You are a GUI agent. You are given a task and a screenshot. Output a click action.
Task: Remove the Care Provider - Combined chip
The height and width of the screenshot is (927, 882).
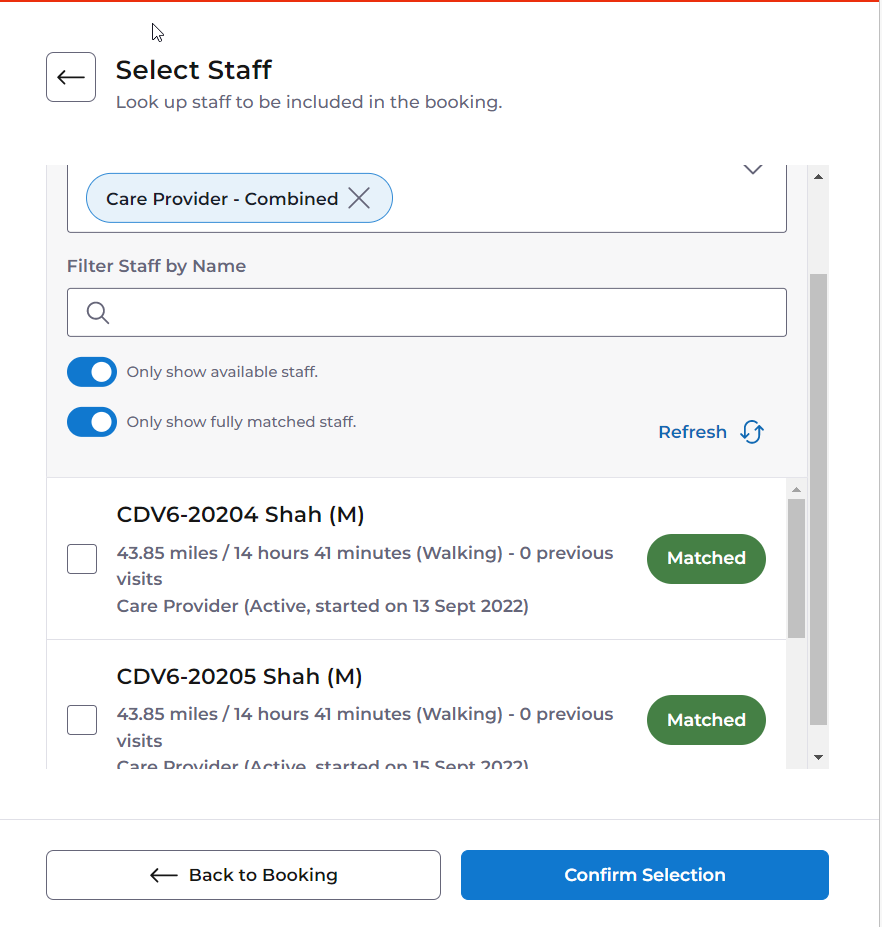point(359,198)
